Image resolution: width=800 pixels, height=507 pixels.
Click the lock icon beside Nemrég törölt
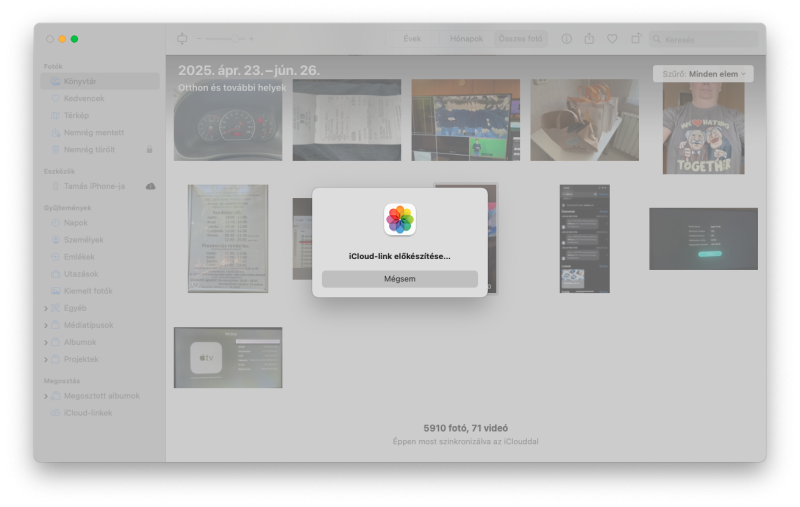[149, 149]
